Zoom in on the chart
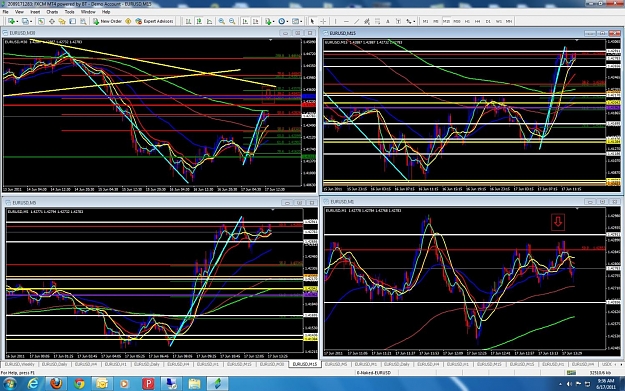The height and width of the screenshot is (391, 625). [x=222, y=21]
